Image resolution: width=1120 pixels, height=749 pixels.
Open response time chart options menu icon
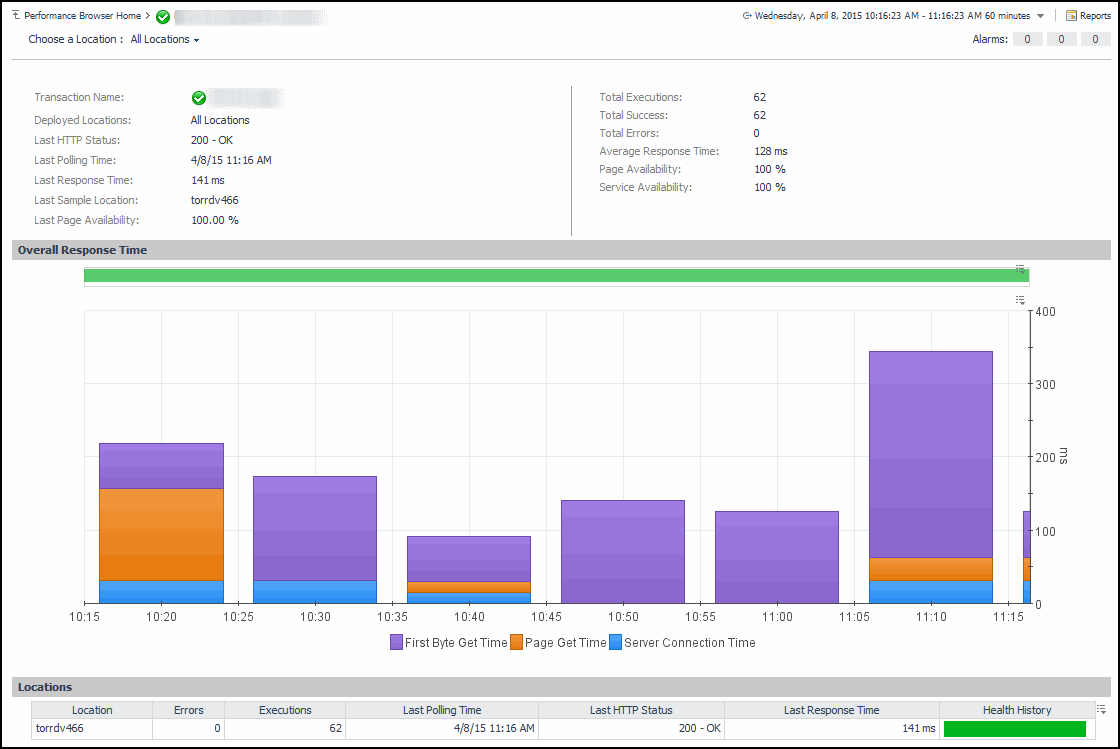pyautogui.click(x=1021, y=300)
